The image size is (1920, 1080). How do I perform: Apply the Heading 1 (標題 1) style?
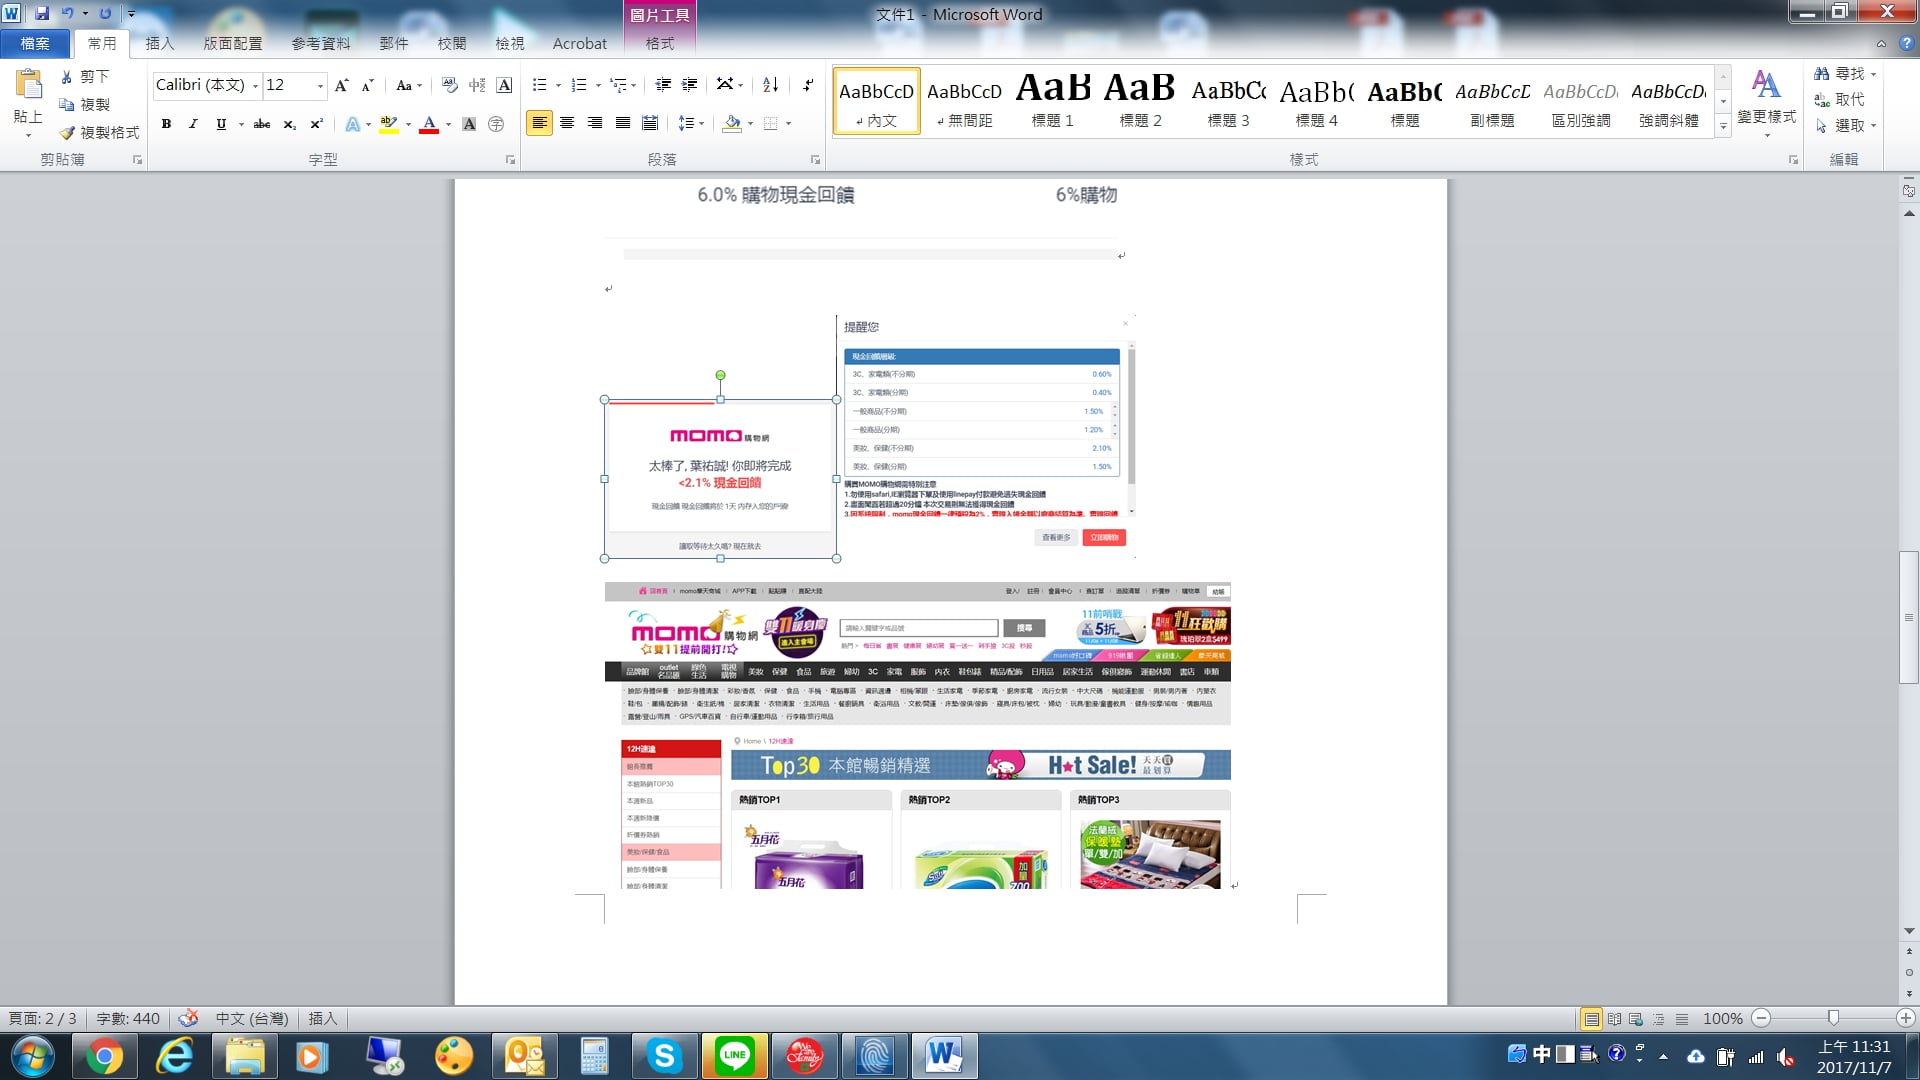(x=1052, y=100)
